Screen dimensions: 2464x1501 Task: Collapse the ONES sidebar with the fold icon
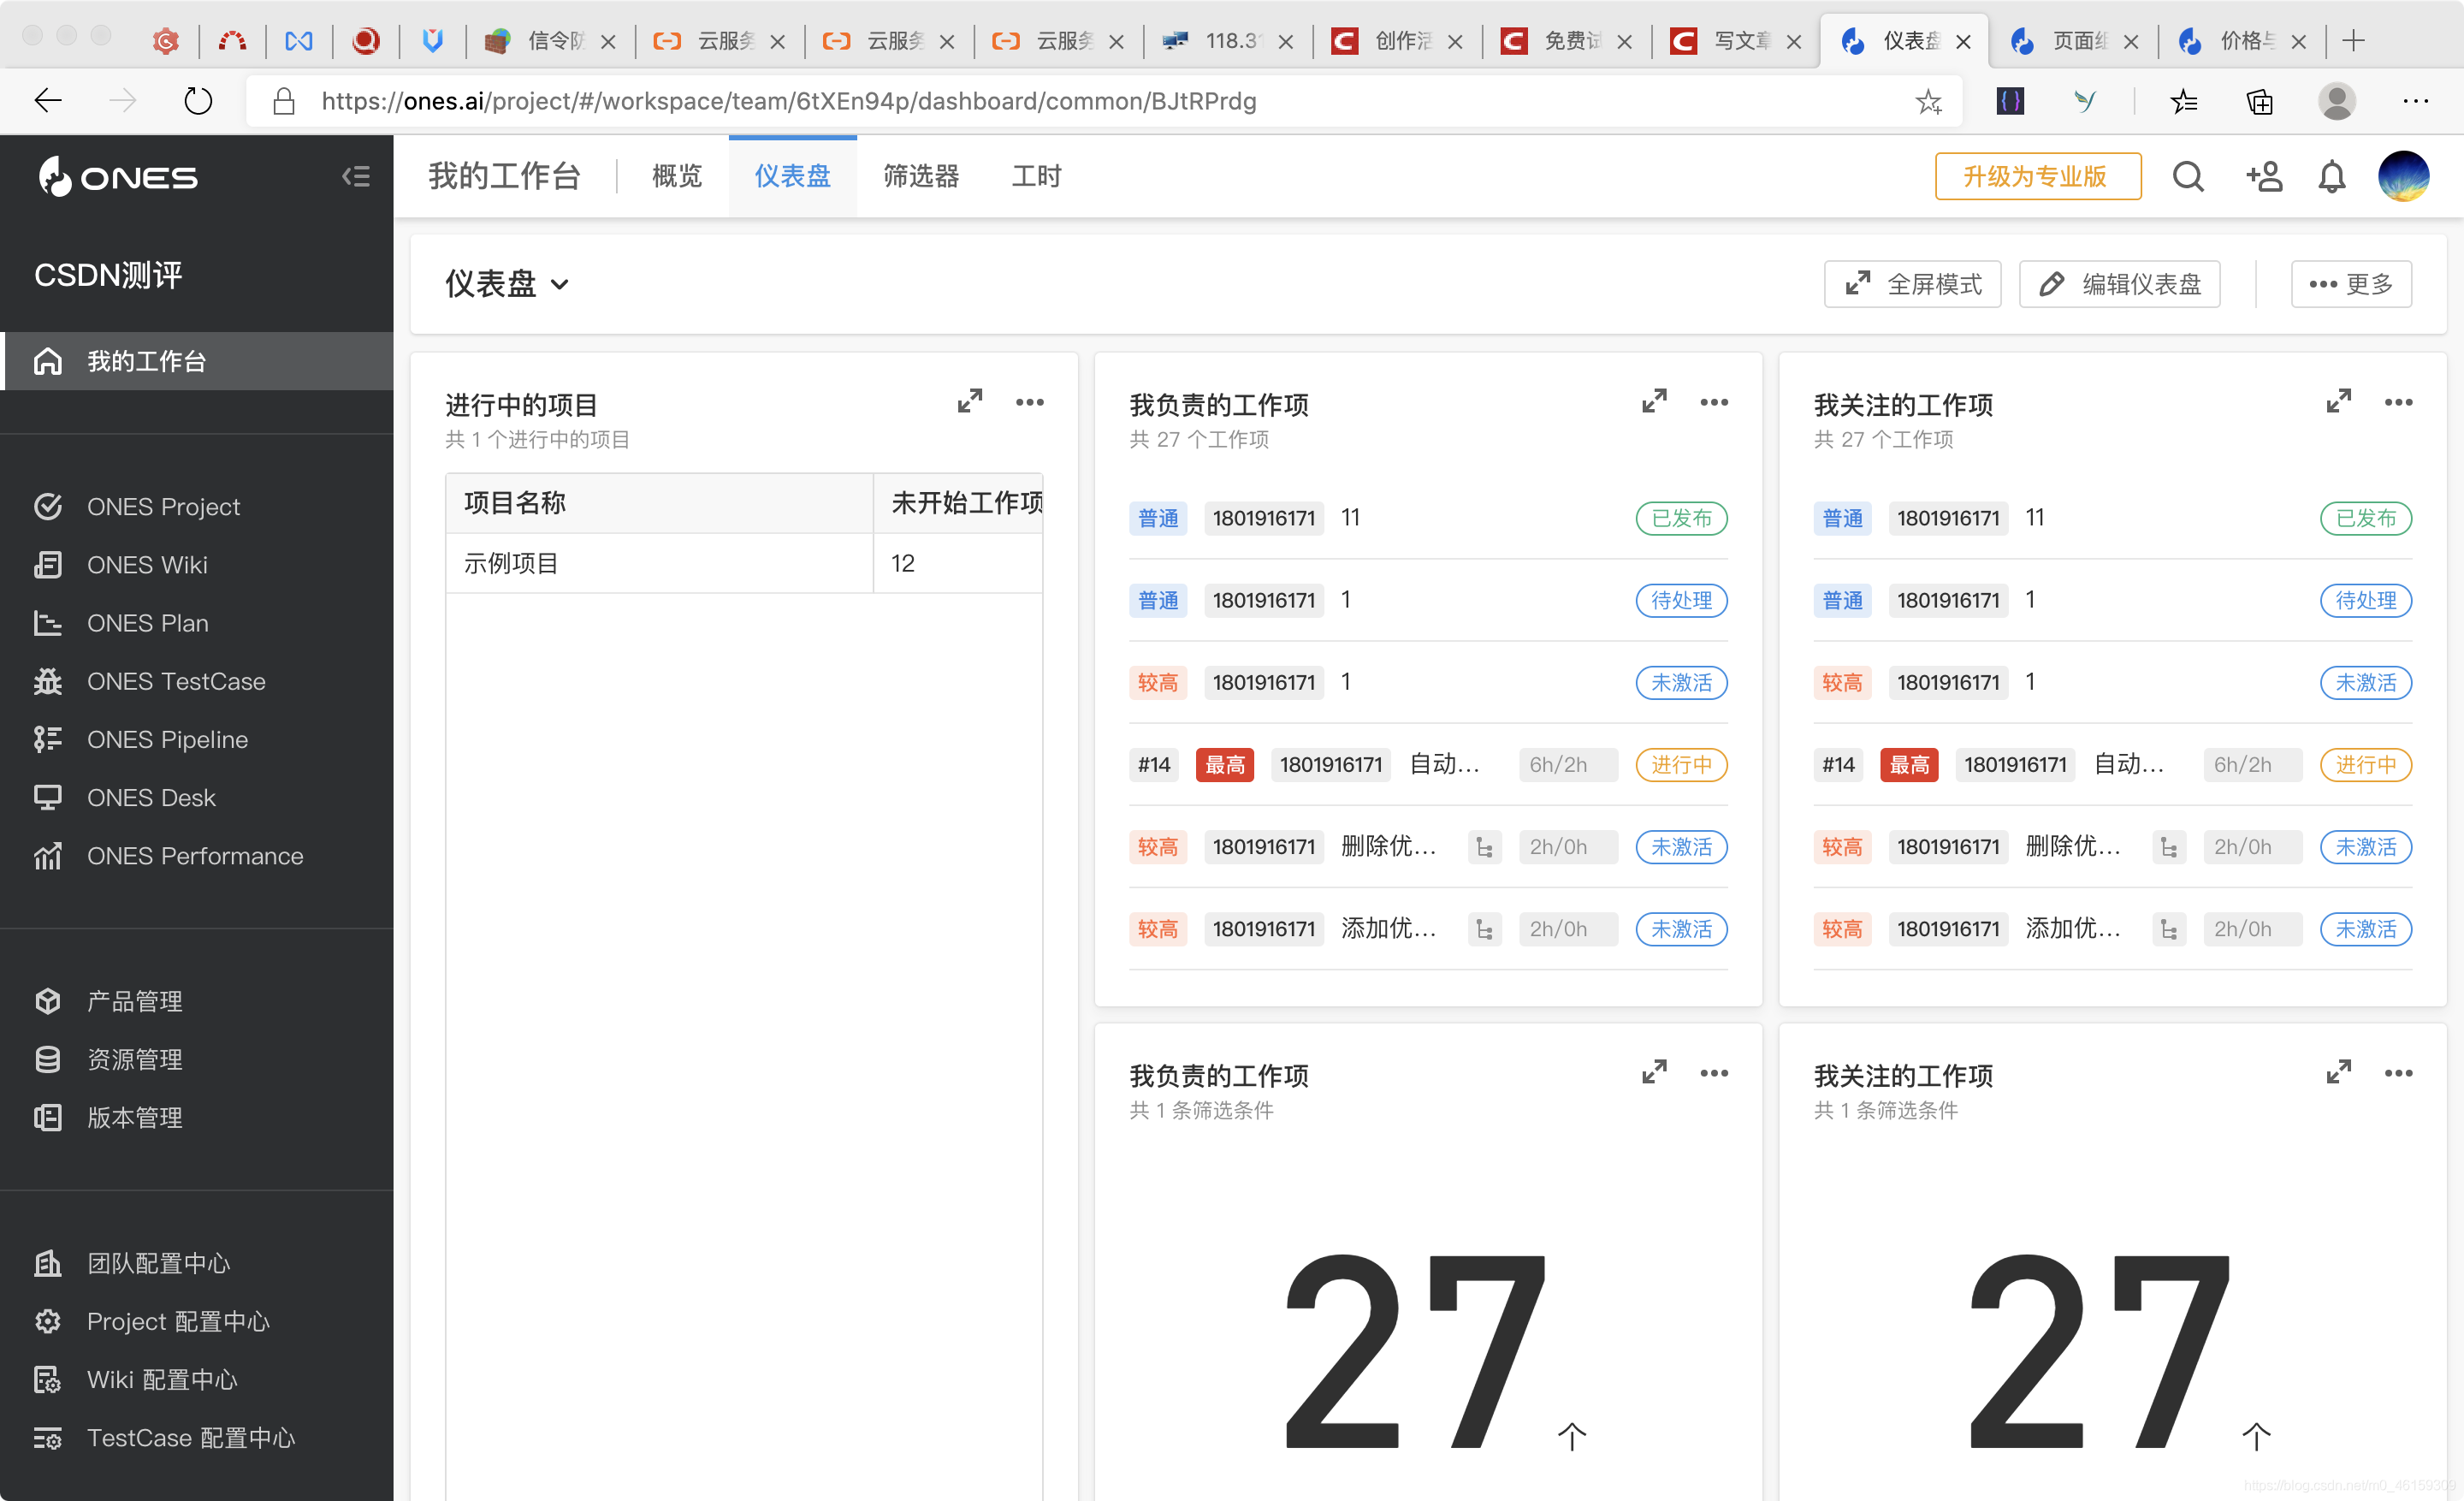[x=355, y=177]
